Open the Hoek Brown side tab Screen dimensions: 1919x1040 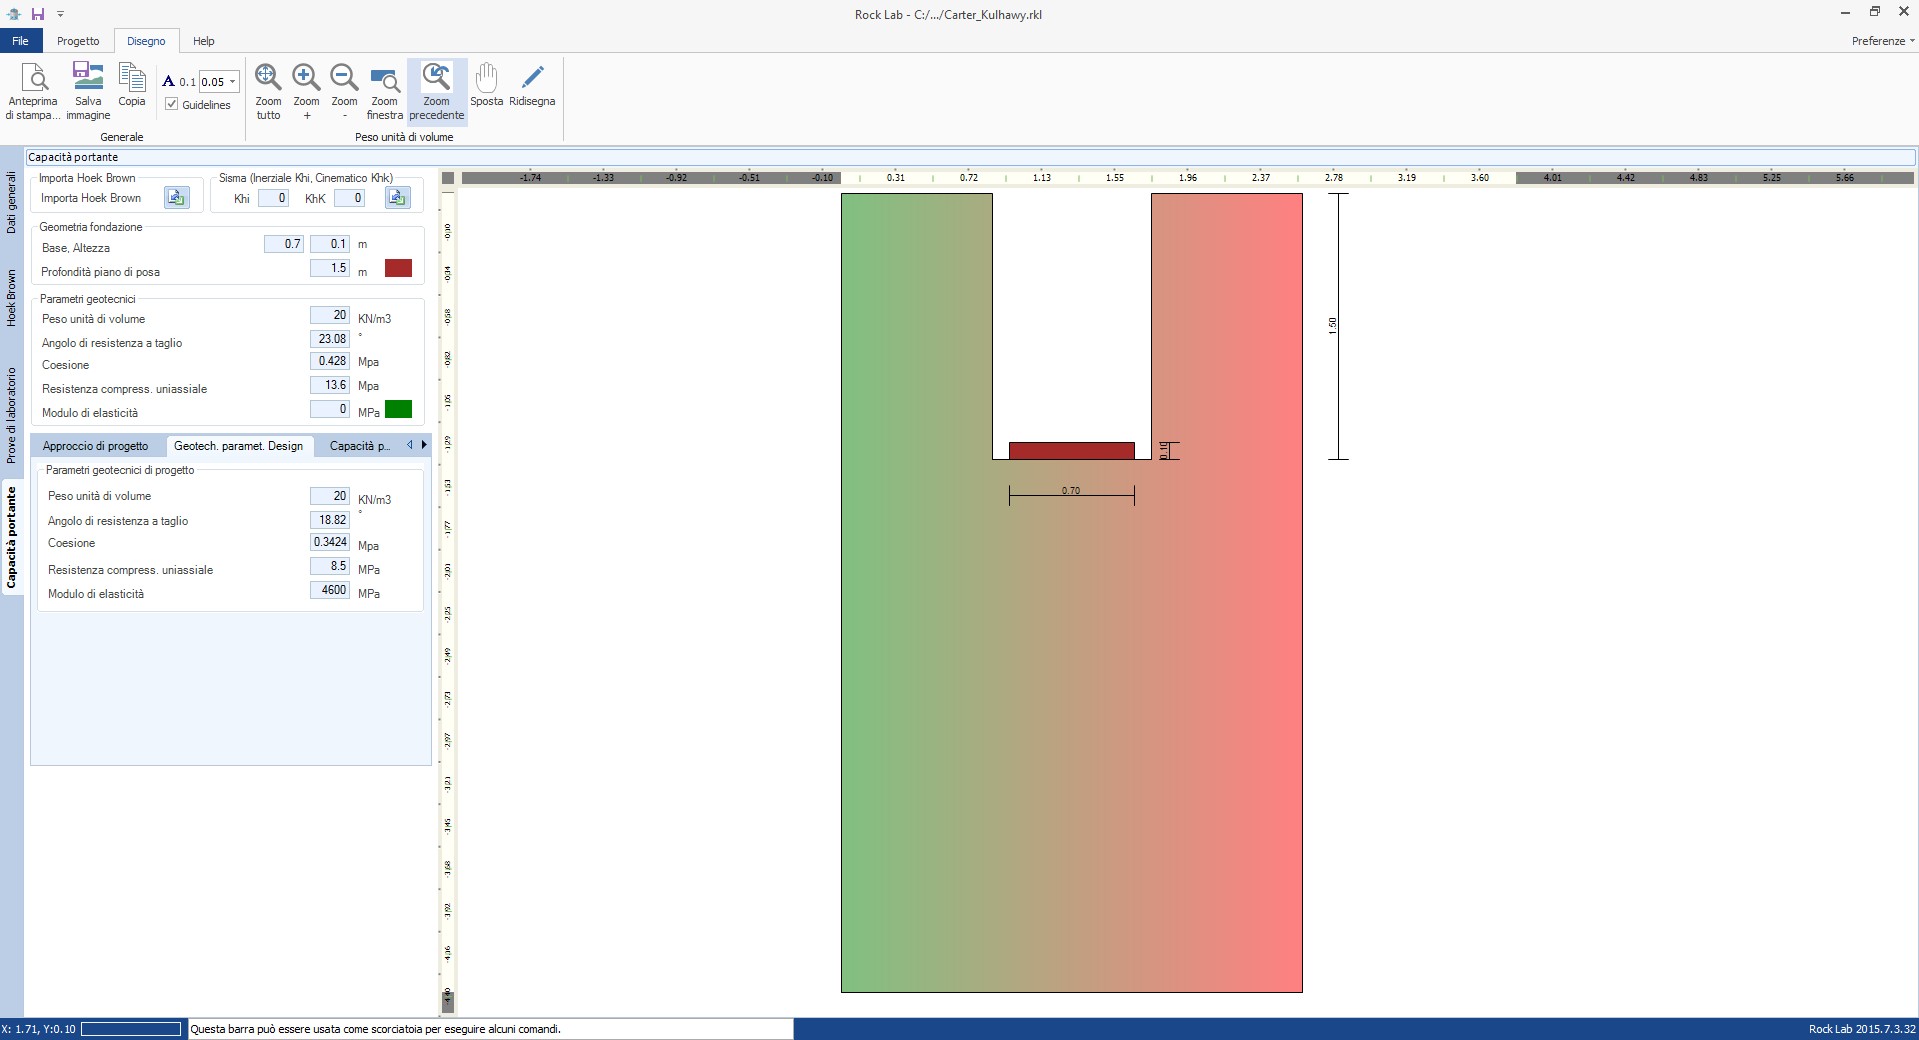(12, 298)
